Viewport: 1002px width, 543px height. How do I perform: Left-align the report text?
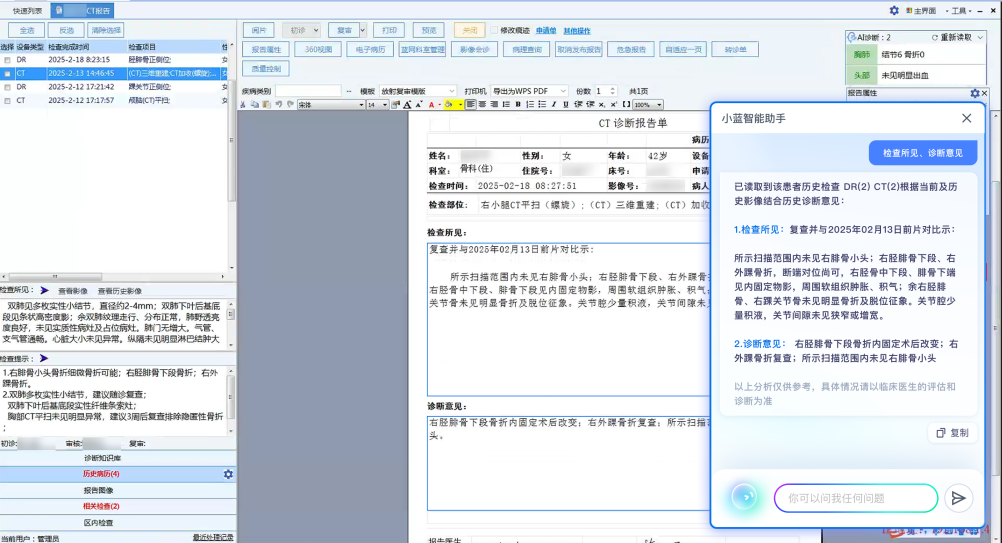click(470, 104)
